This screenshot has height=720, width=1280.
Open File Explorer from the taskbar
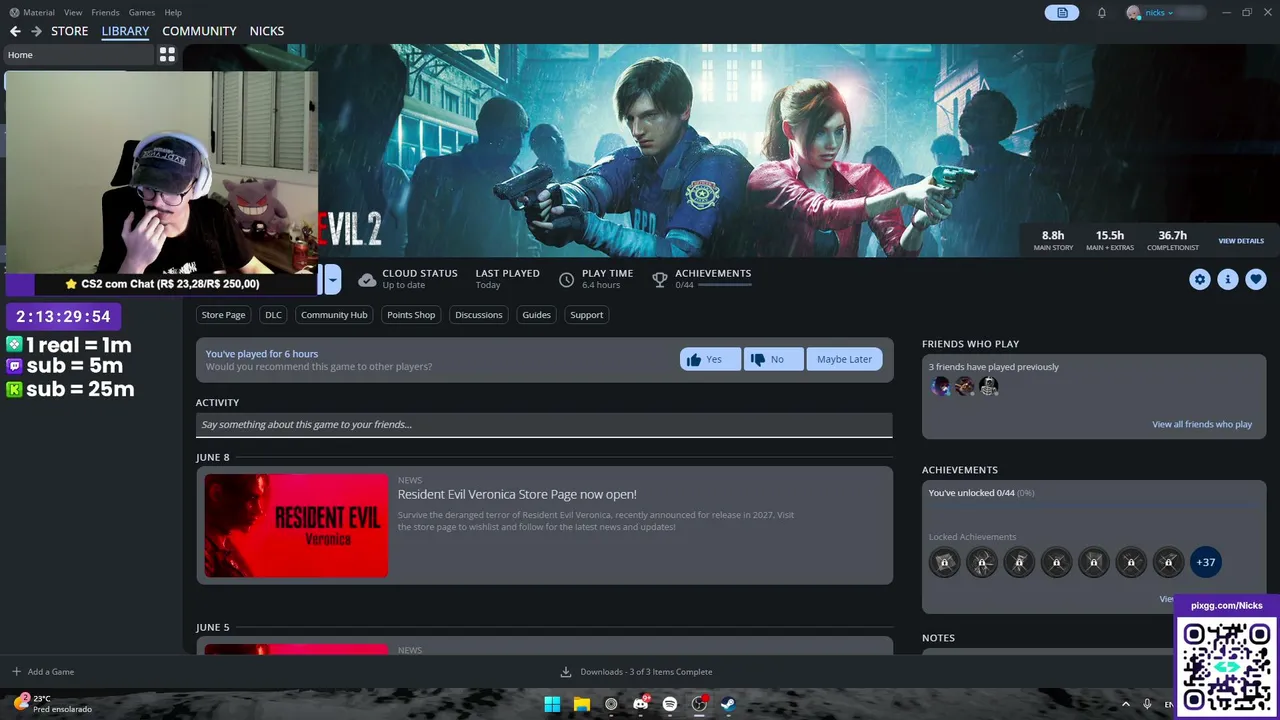click(582, 704)
